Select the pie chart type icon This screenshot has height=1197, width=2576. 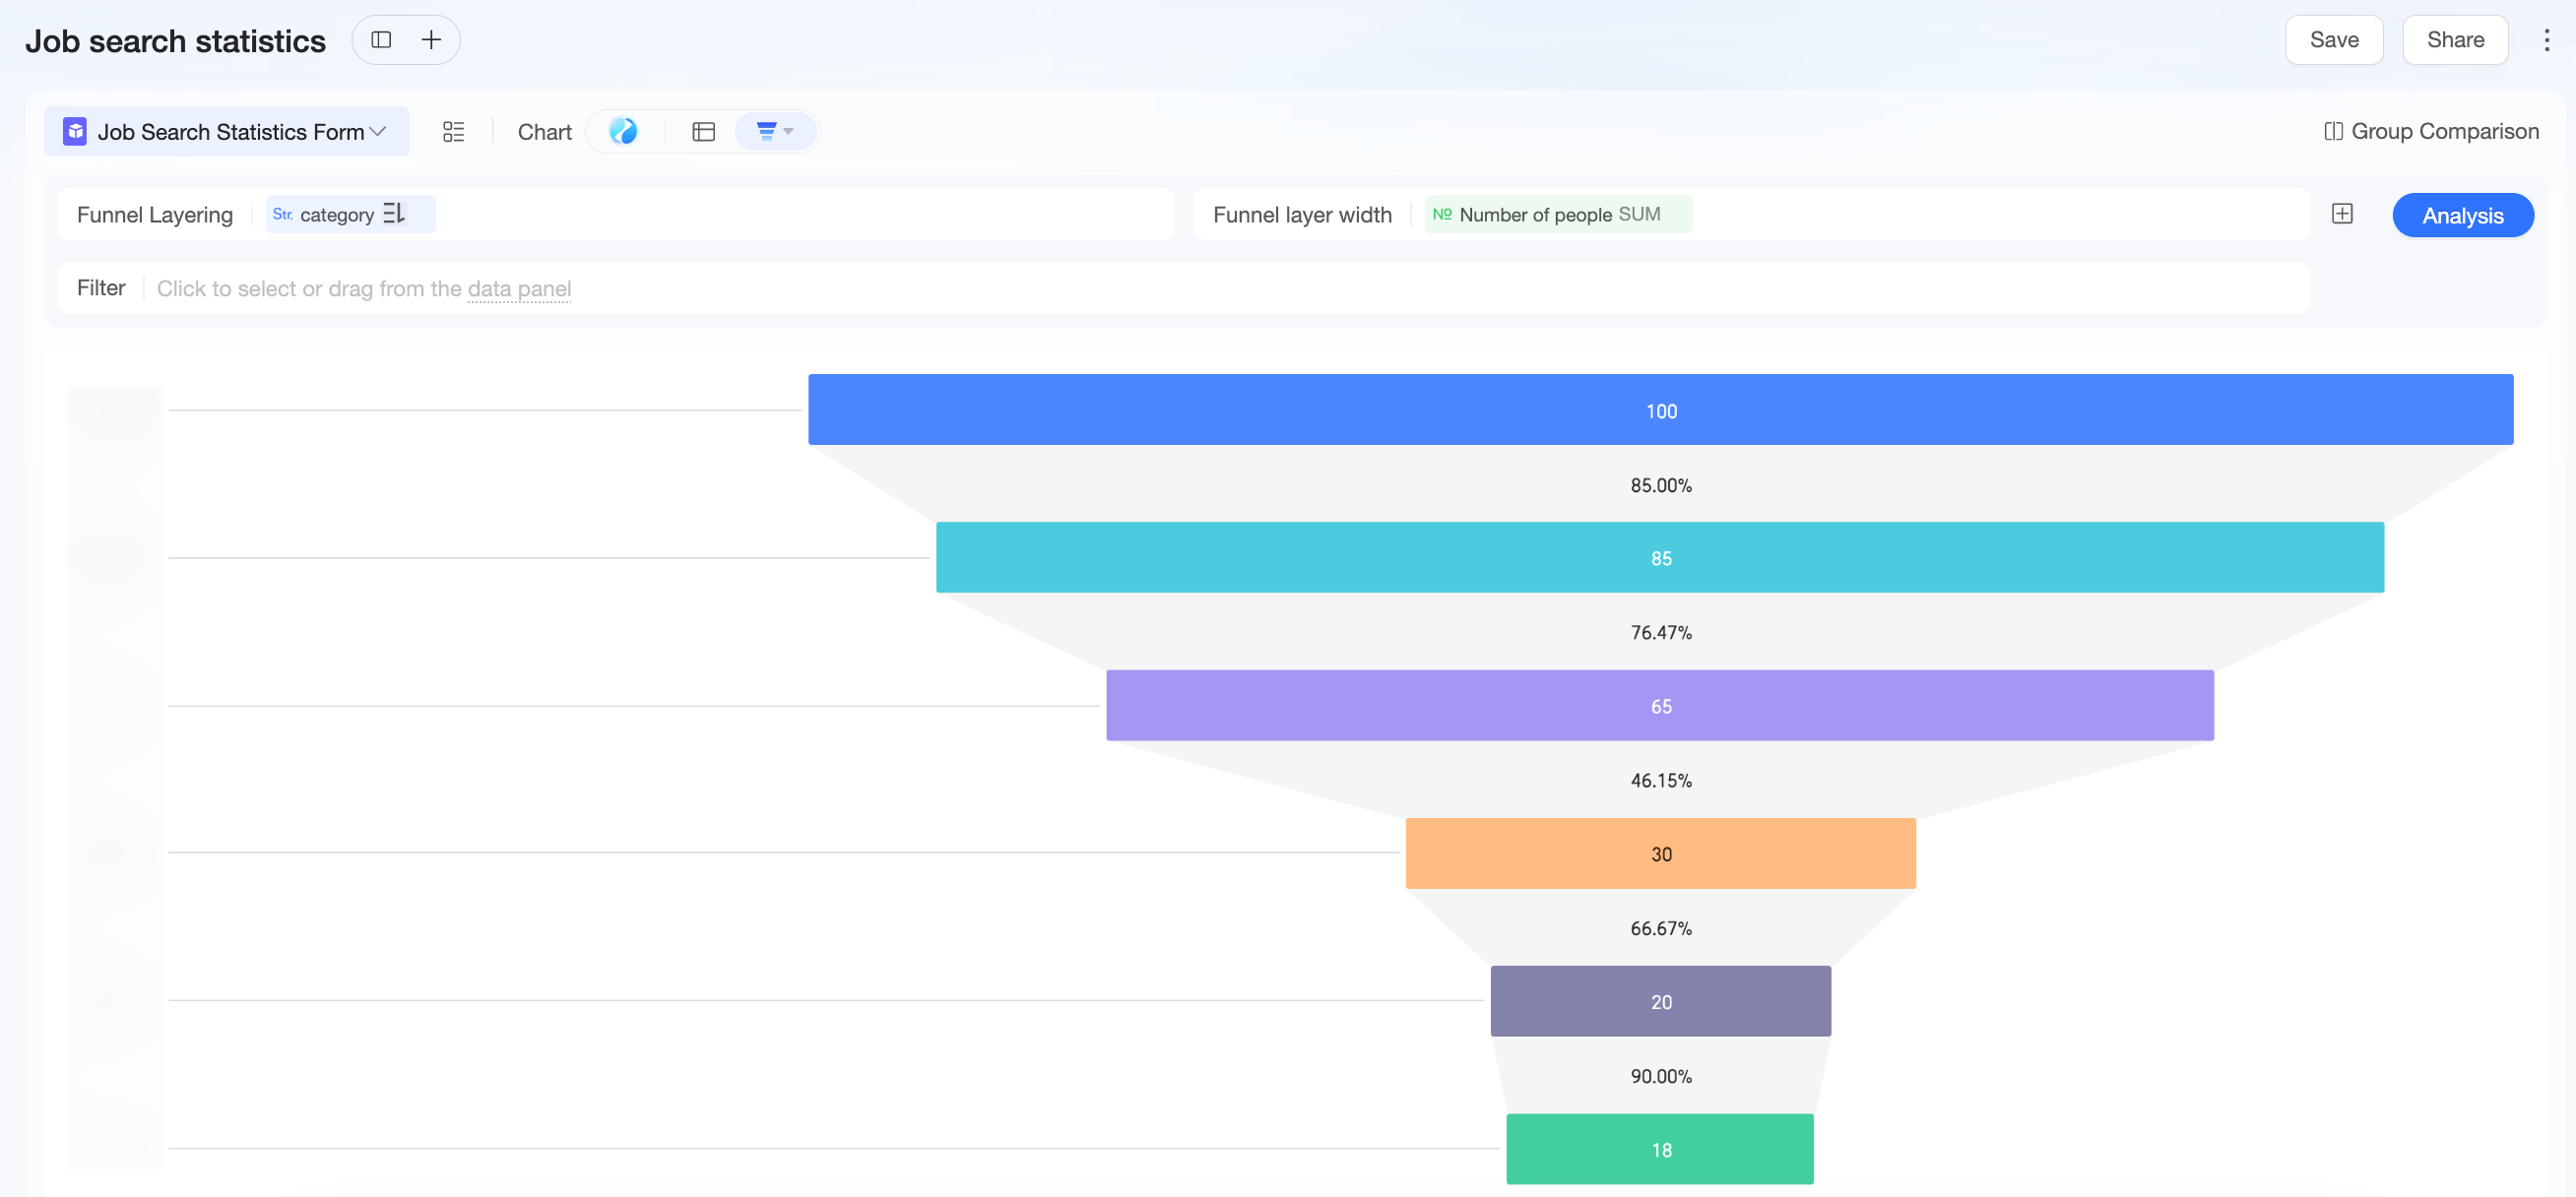point(623,131)
